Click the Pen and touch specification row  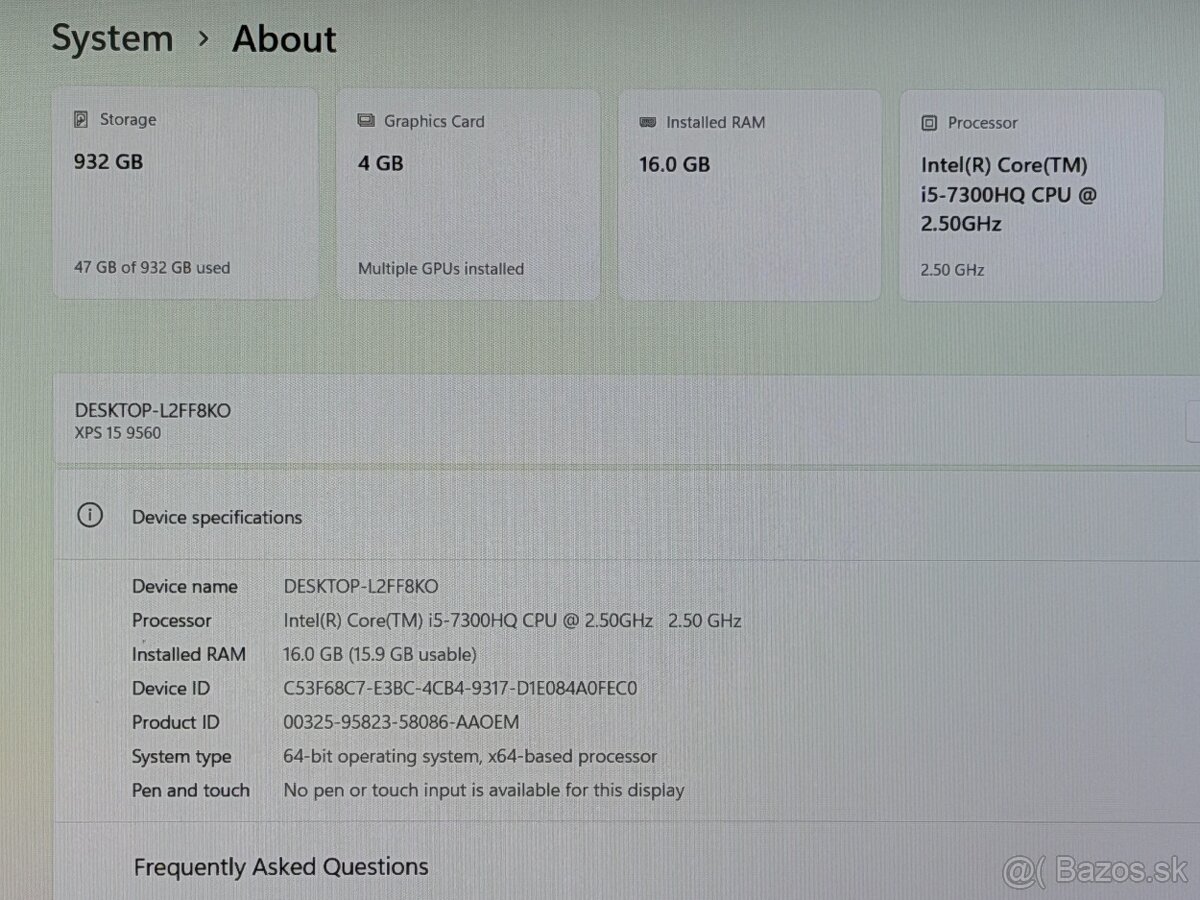[x=400, y=790]
